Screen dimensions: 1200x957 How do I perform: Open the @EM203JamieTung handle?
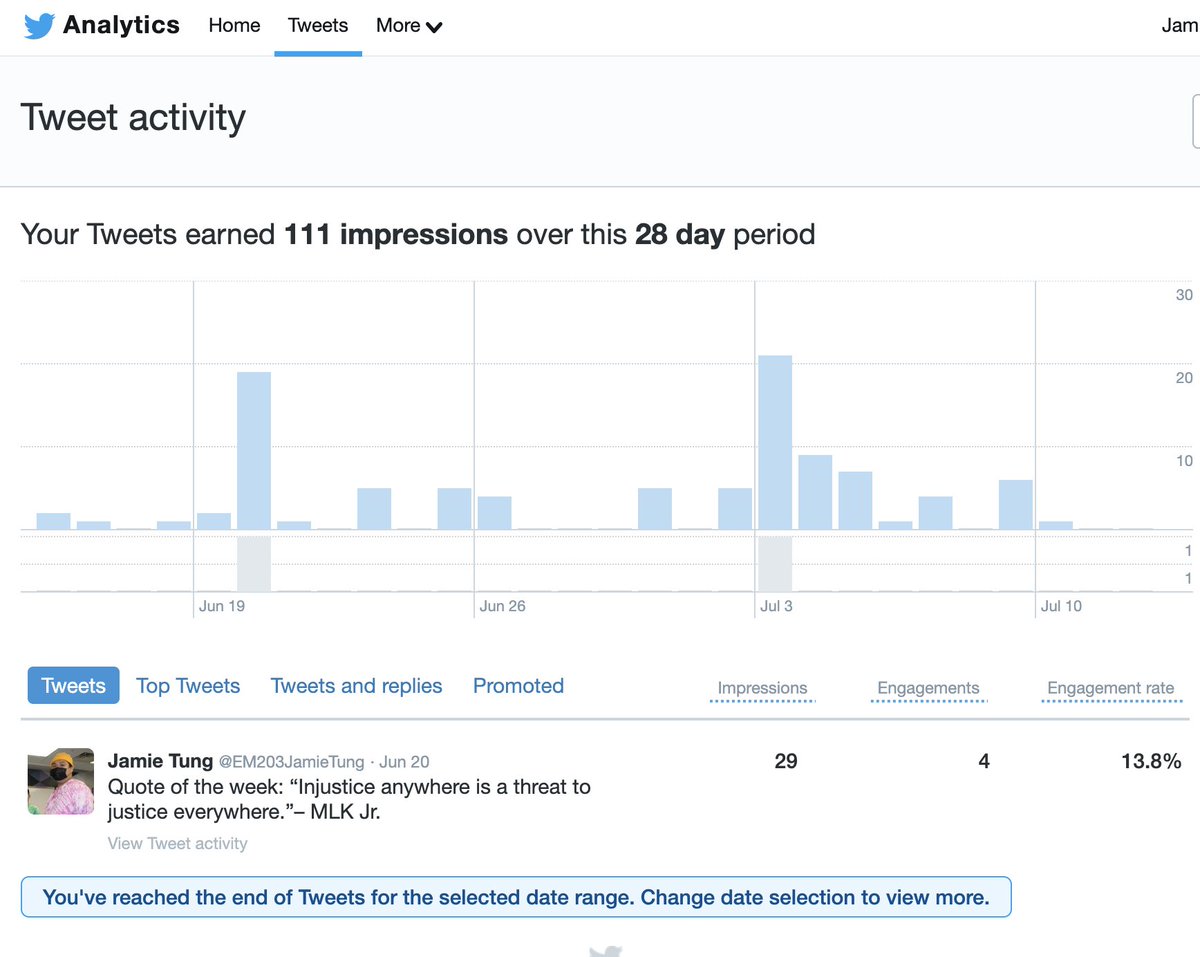click(292, 762)
